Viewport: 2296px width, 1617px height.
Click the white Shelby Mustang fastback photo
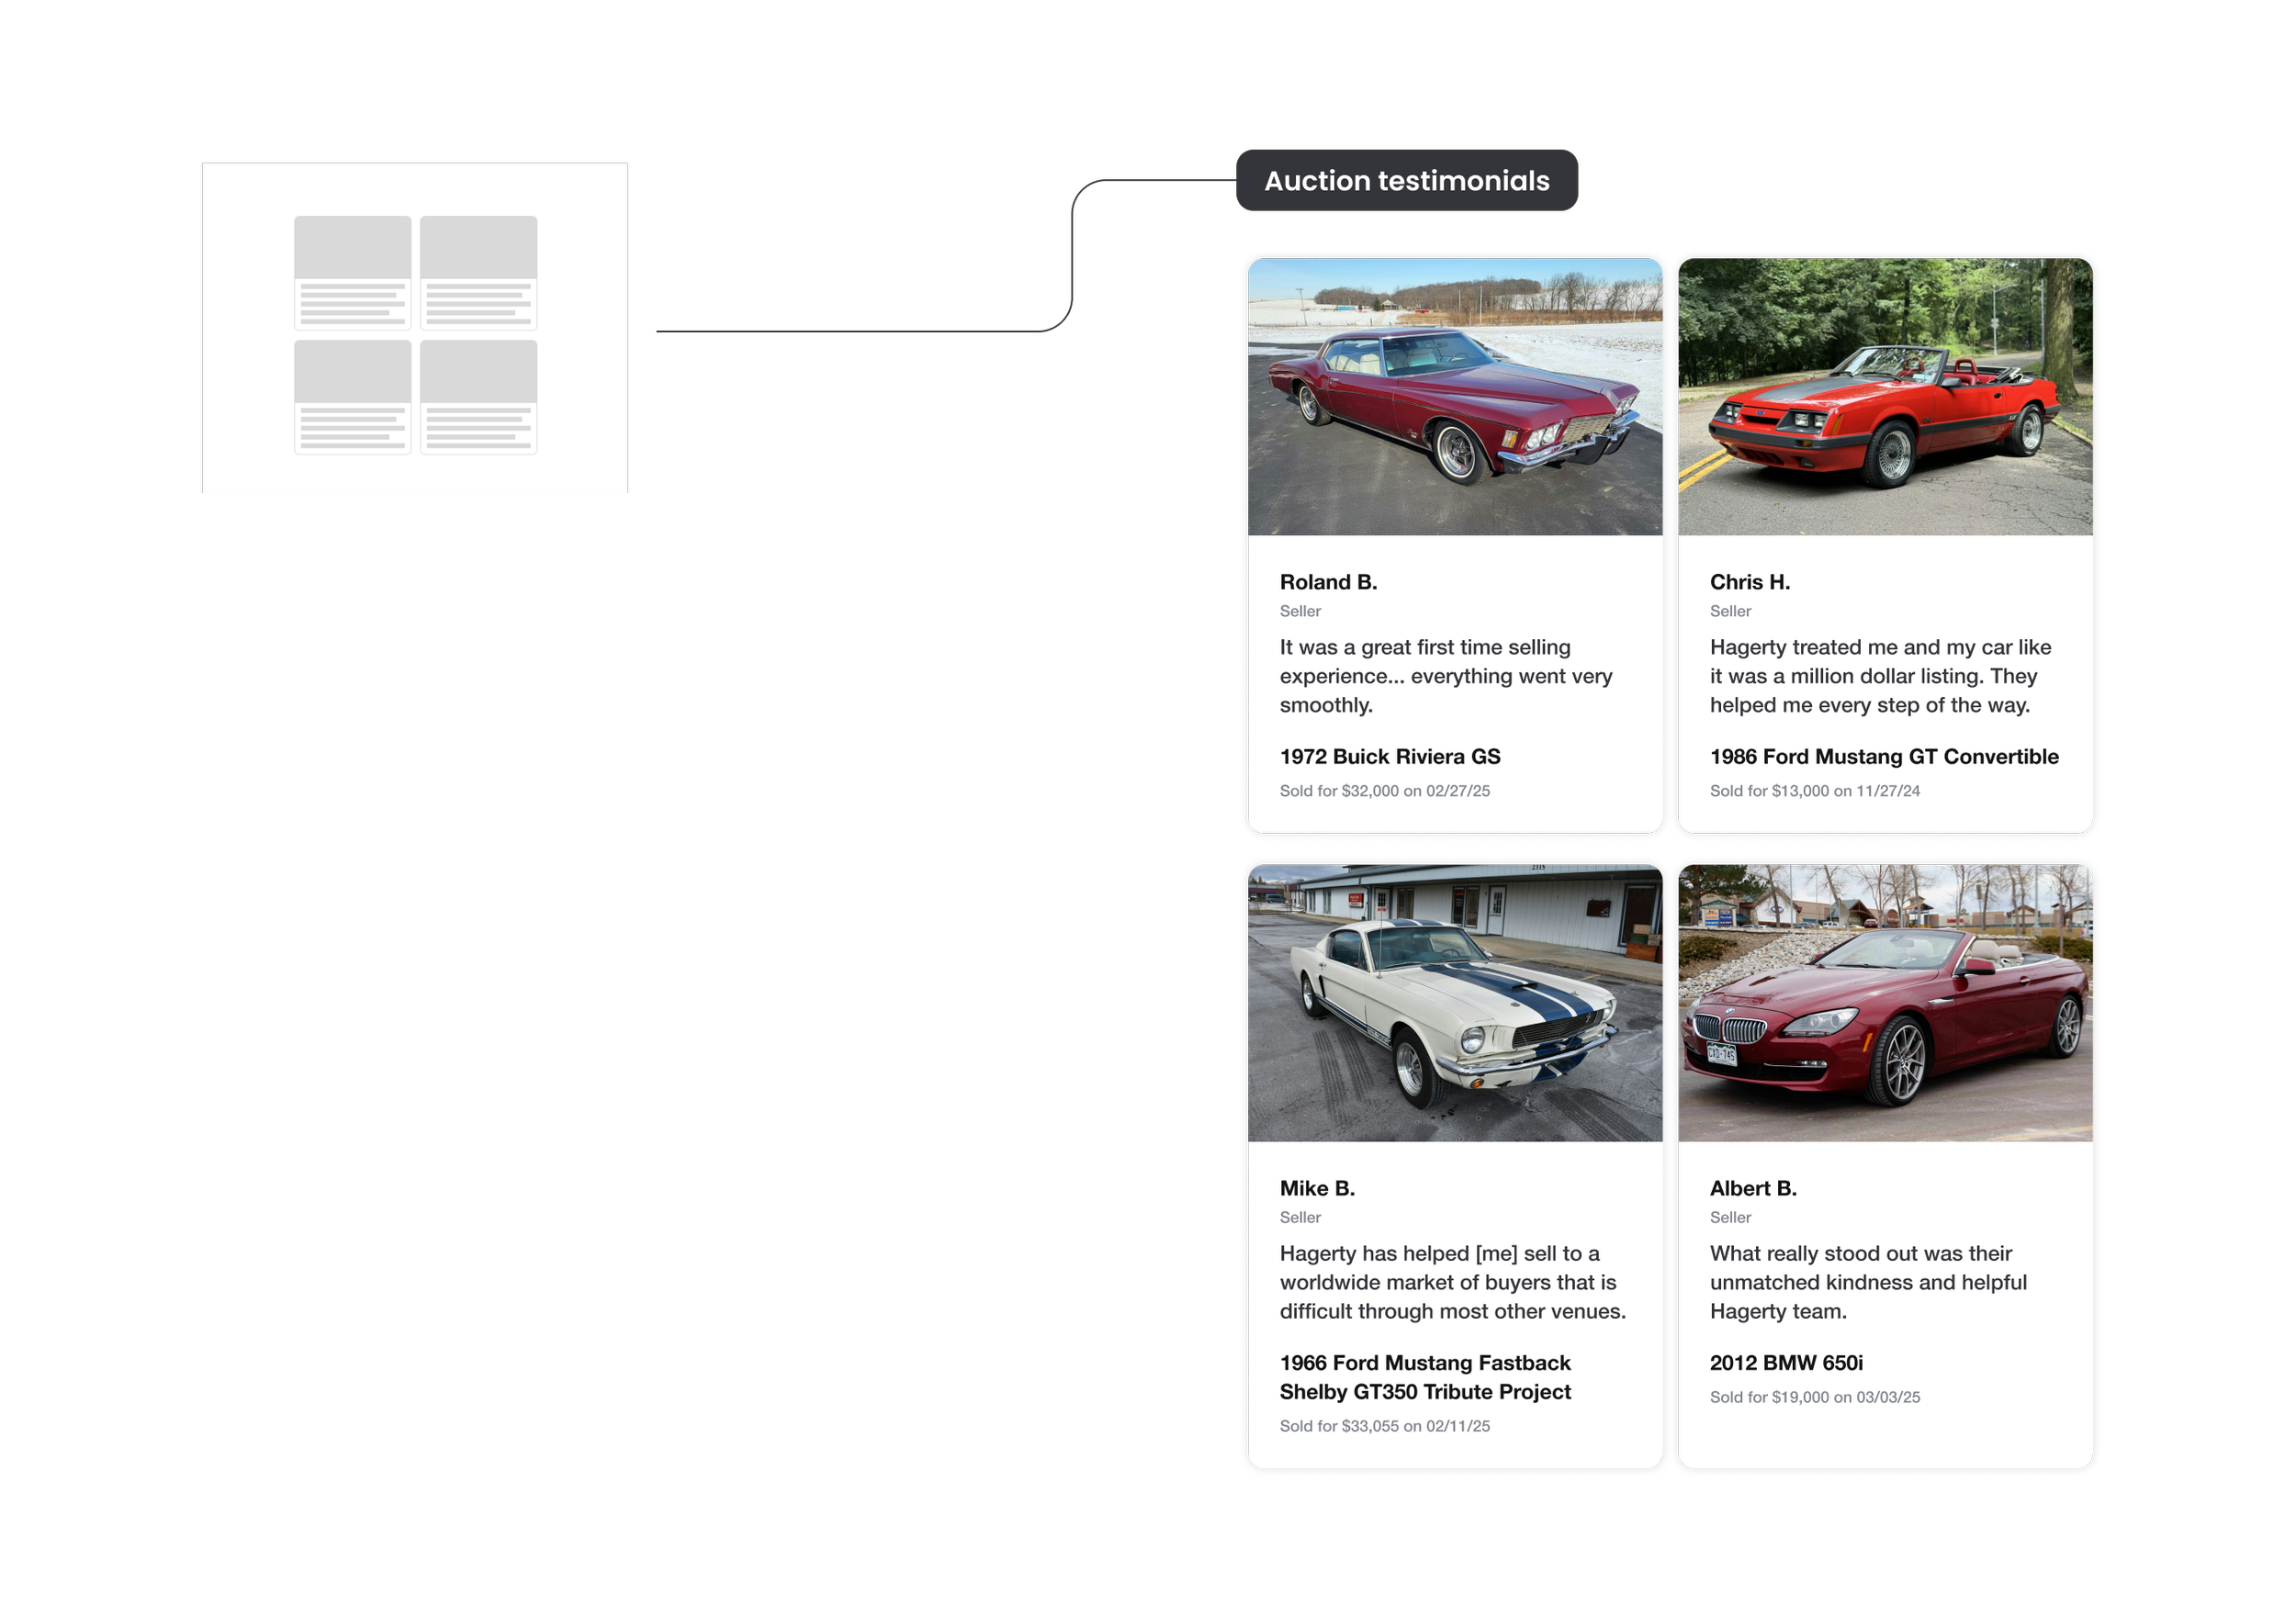click(x=1455, y=1003)
